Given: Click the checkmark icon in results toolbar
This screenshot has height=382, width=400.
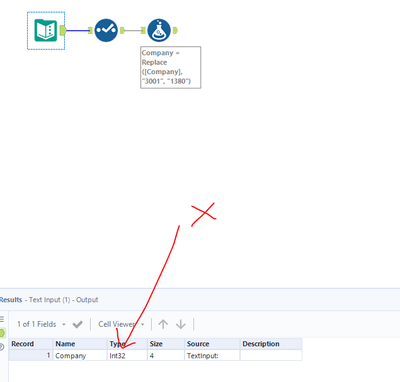Looking at the screenshot, I should pyautogui.click(x=77, y=324).
